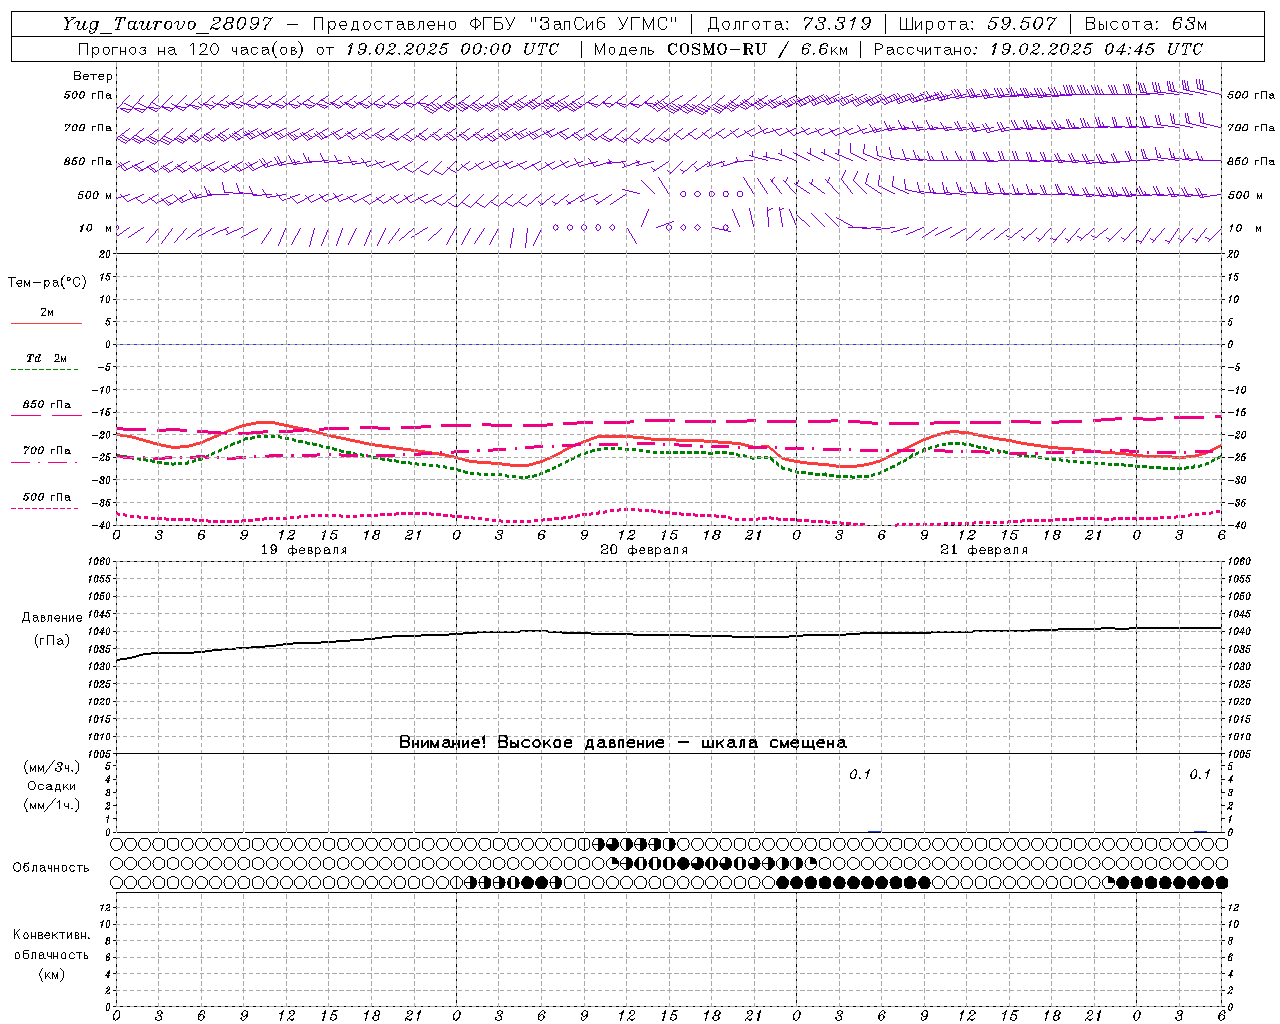Click the '700 гПа' temperature legend entry

point(47,451)
